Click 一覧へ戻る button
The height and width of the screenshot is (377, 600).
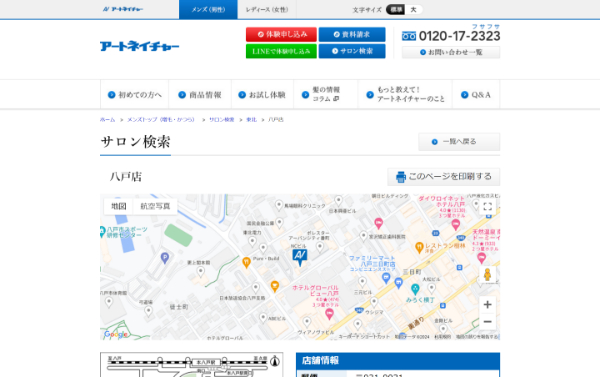459,142
